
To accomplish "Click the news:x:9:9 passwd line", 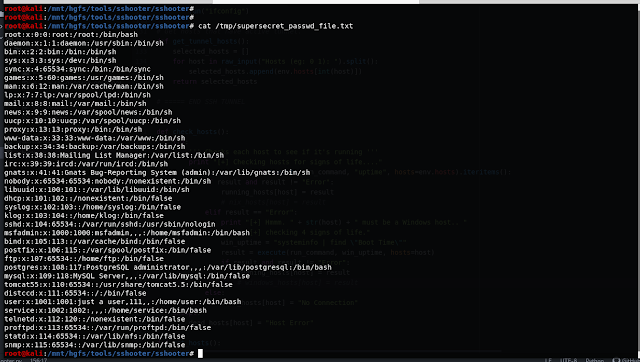I will point(88,112).
